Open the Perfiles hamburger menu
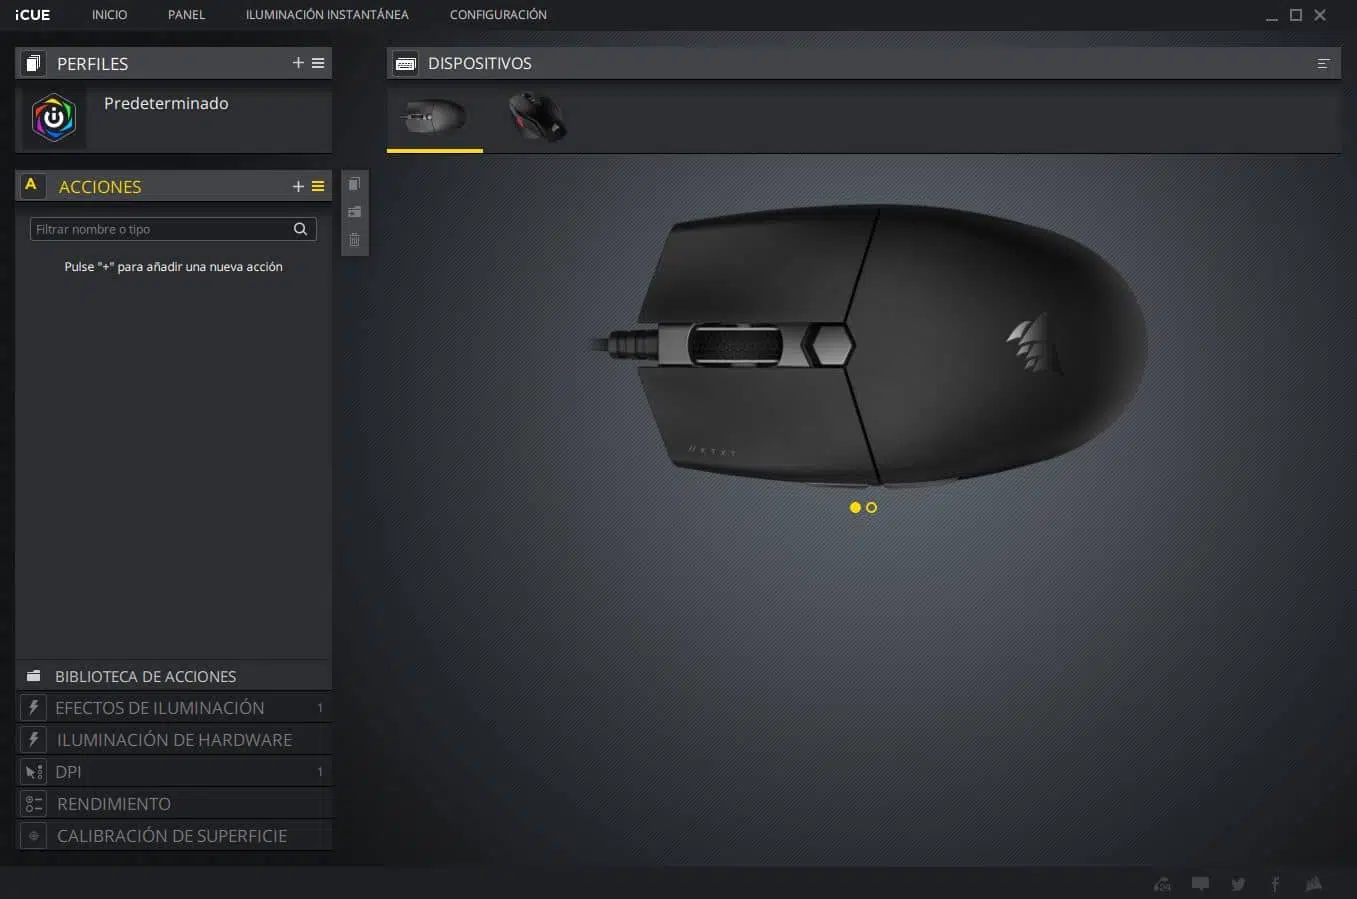The image size is (1357, 899). pyautogui.click(x=318, y=63)
